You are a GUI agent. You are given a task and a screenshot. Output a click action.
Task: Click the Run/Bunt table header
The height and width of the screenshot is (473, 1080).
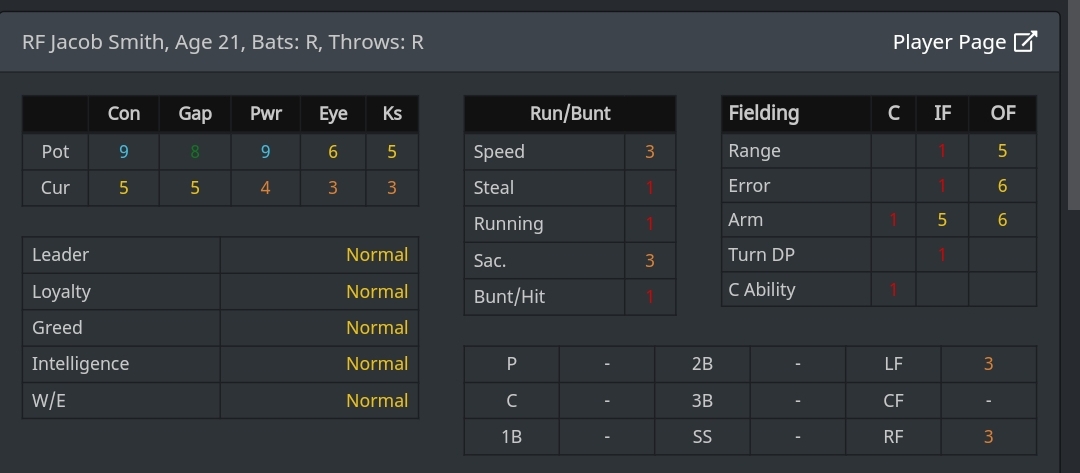point(570,114)
